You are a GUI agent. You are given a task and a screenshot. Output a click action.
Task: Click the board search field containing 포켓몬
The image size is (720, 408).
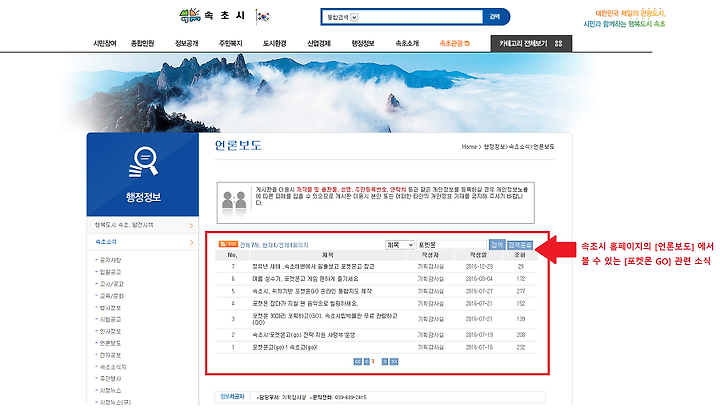pyautogui.click(x=451, y=245)
